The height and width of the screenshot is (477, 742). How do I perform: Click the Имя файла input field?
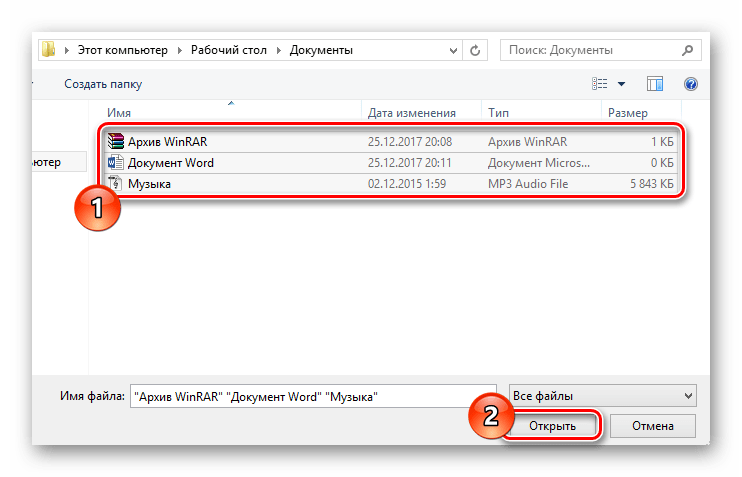tap(313, 396)
